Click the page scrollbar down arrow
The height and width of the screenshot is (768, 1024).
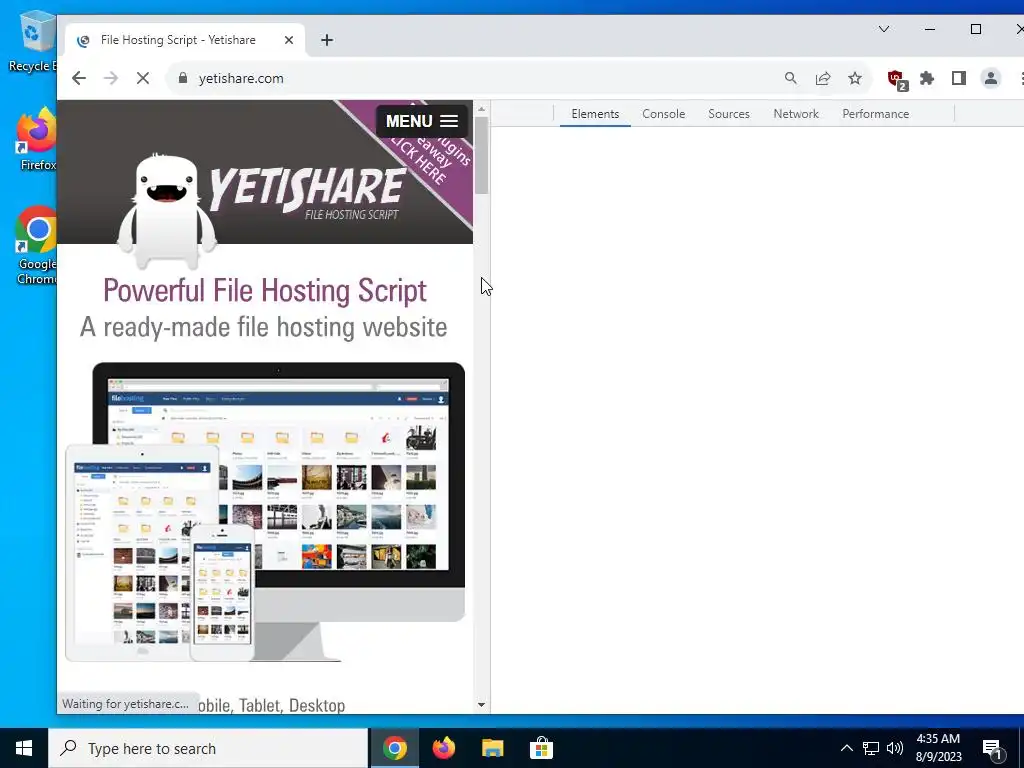click(481, 705)
